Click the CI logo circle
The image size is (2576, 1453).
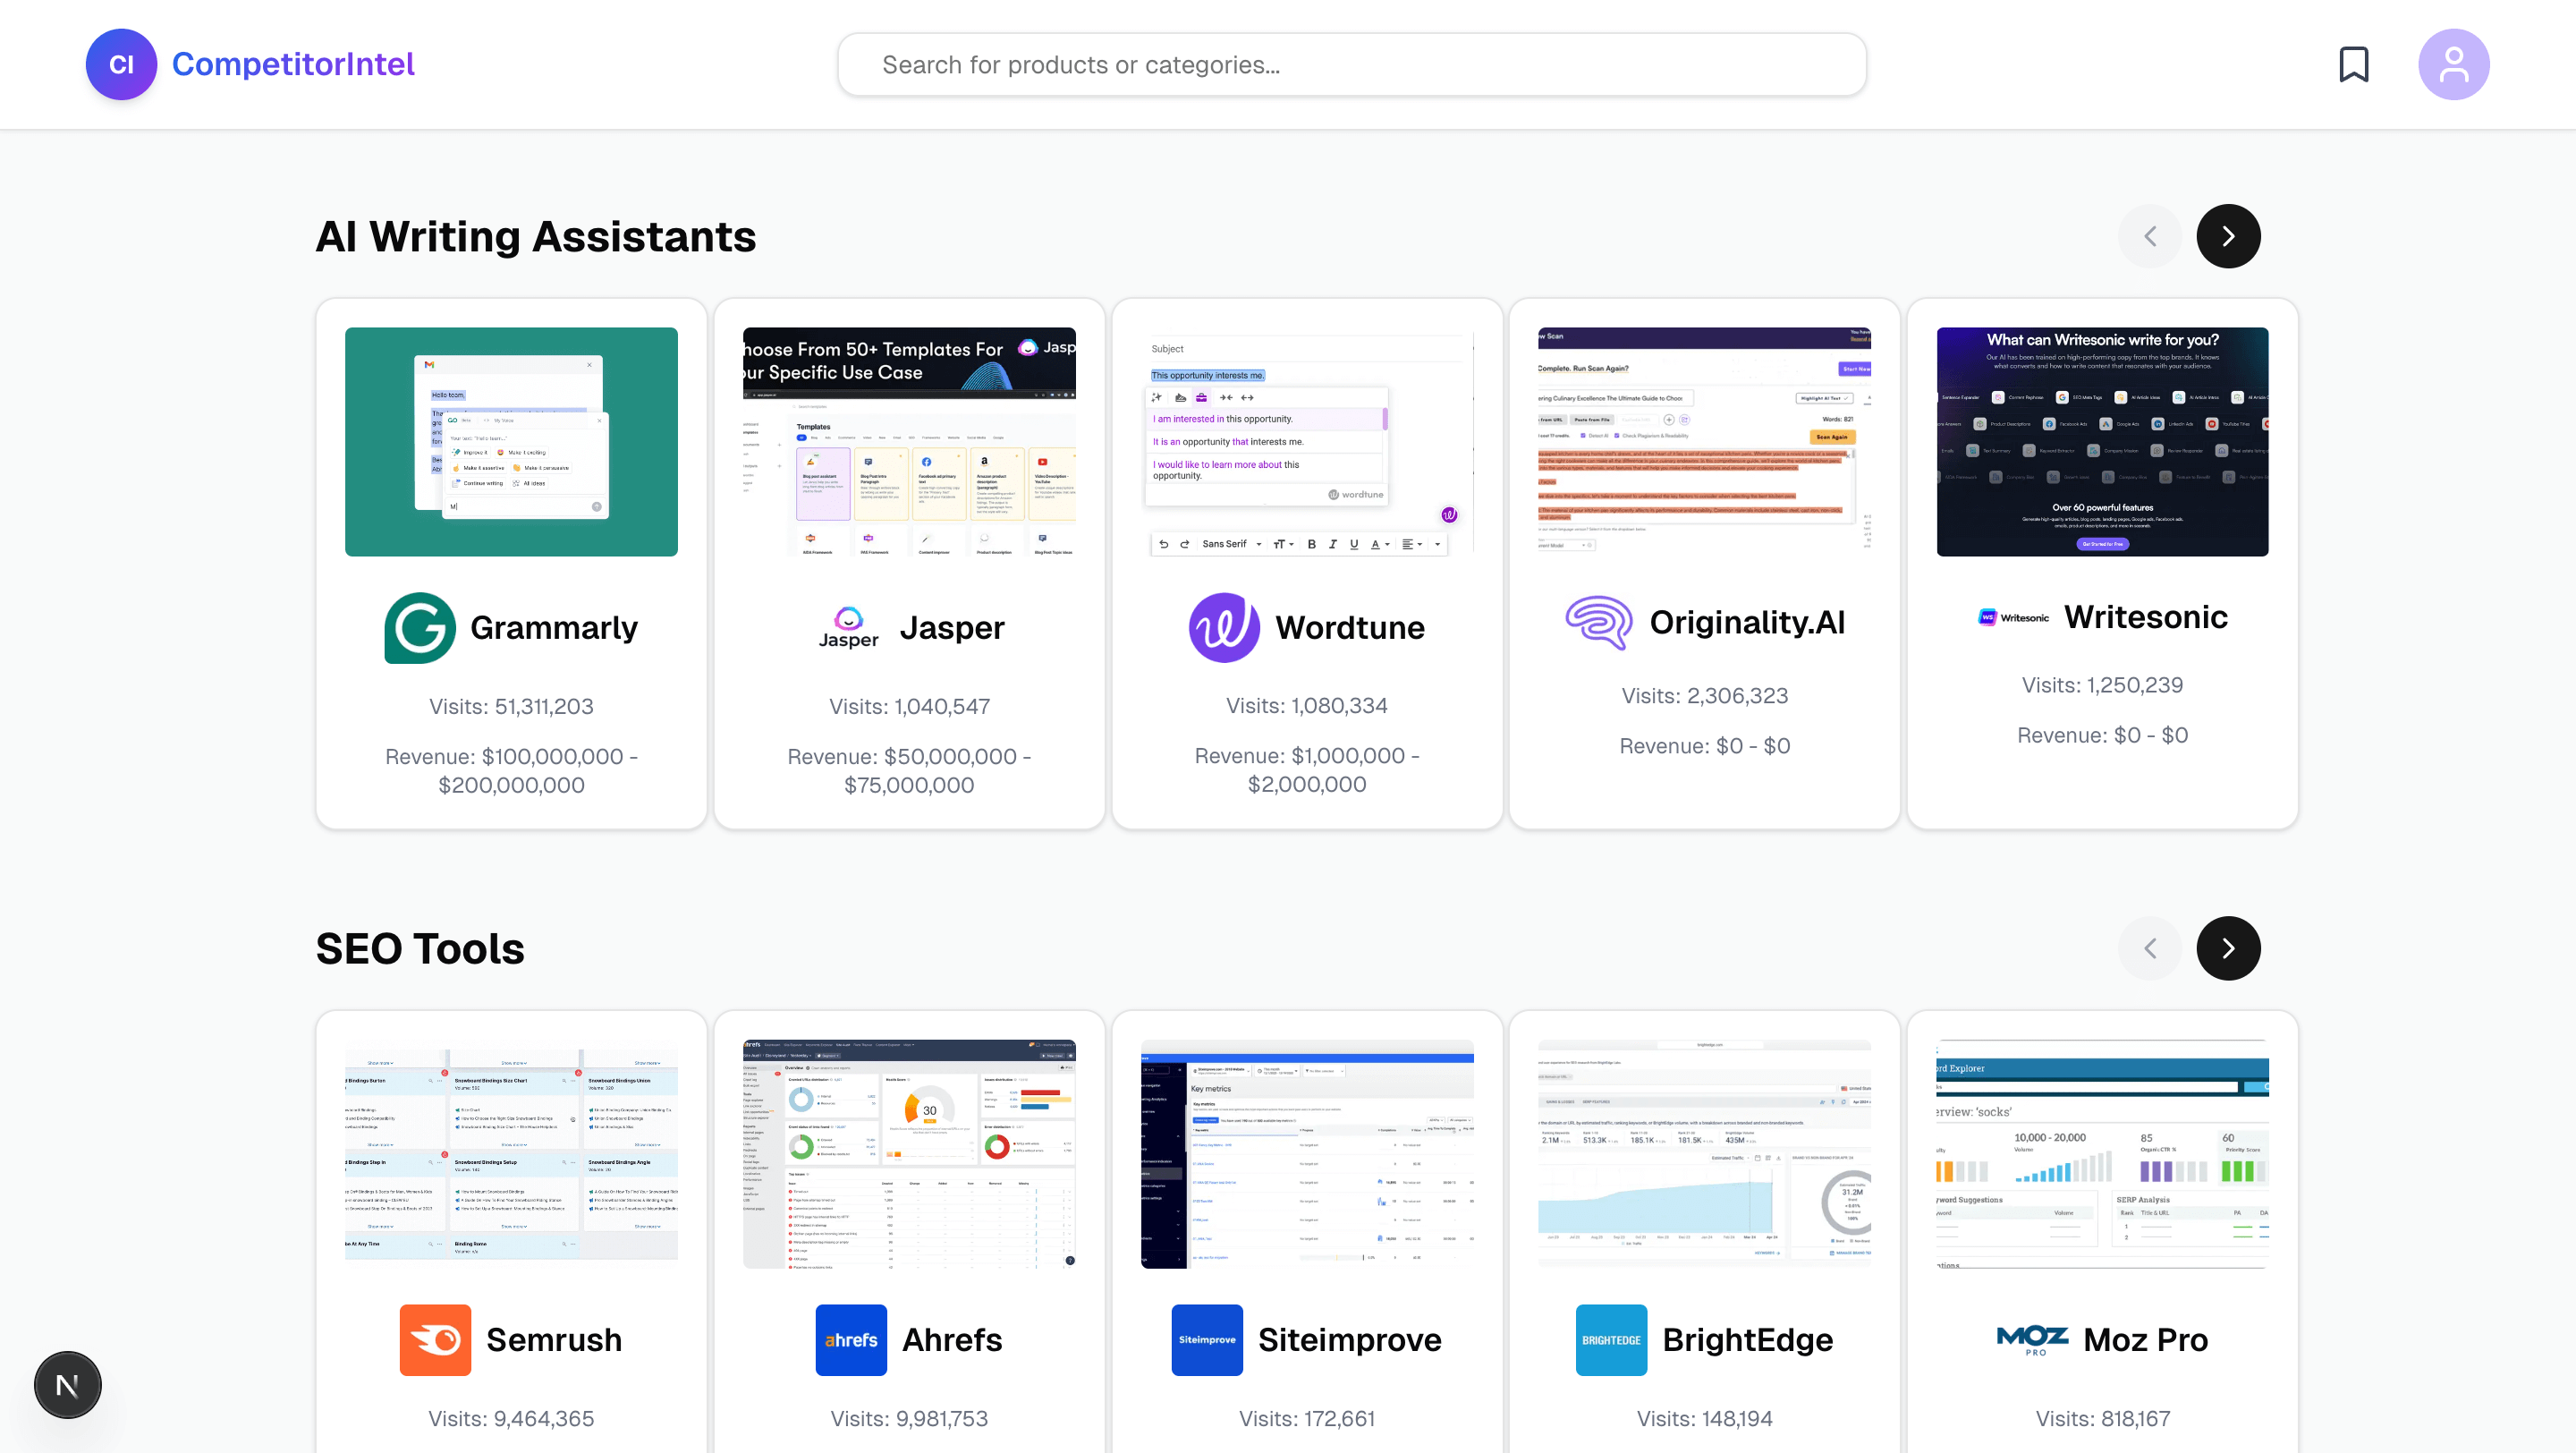click(x=121, y=64)
